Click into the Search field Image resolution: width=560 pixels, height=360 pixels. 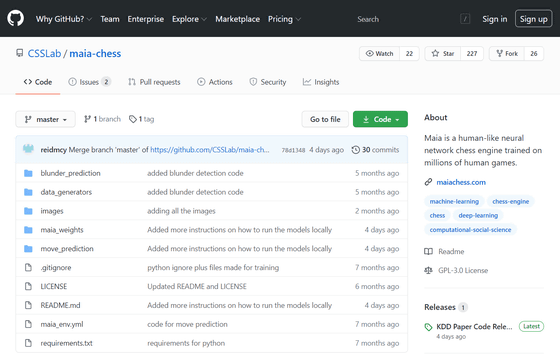pyautogui.click(x=407, y=19)
